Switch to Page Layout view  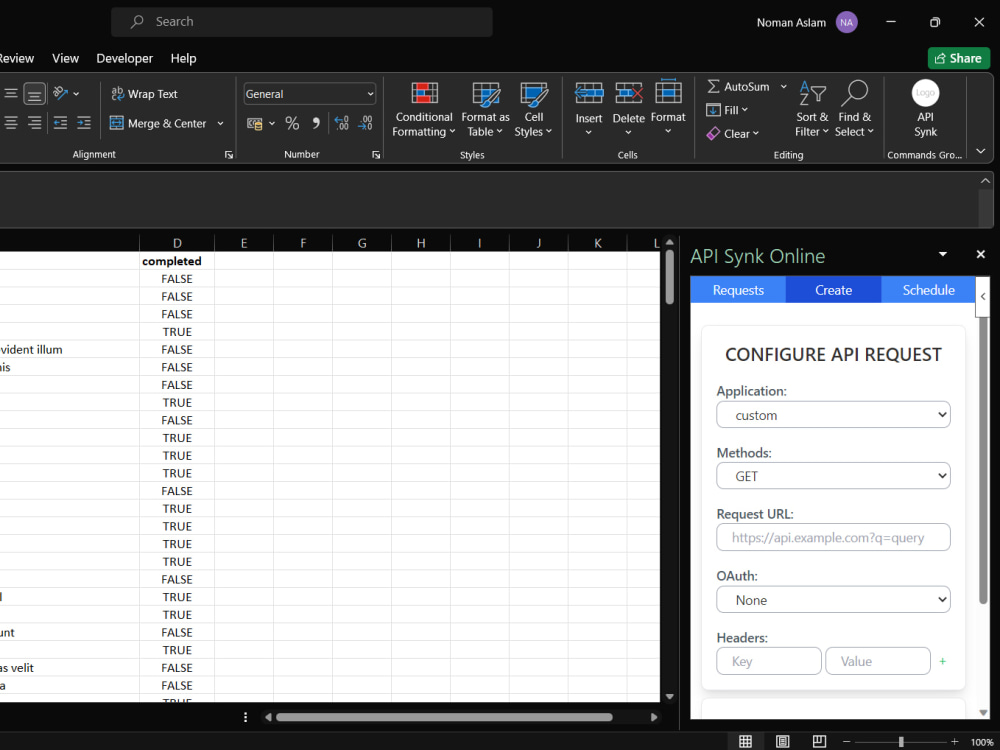pos(782,741)
